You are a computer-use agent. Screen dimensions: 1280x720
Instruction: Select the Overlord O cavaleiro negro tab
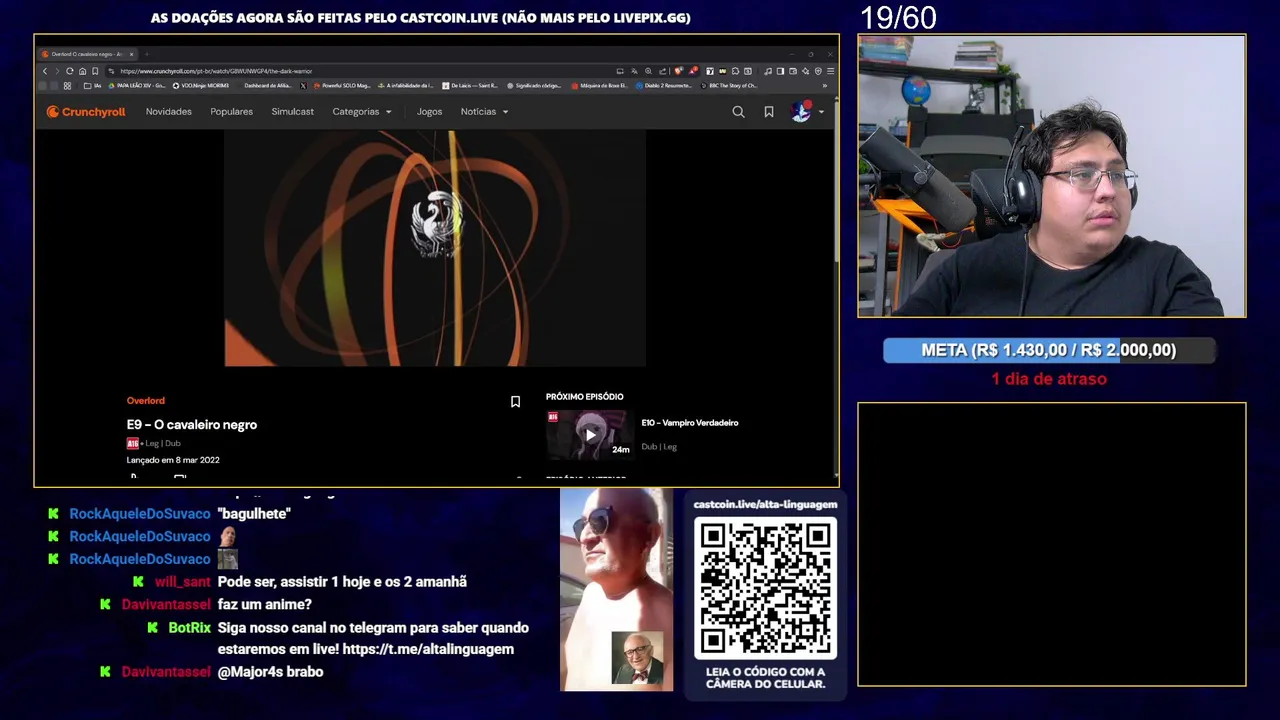88,54
